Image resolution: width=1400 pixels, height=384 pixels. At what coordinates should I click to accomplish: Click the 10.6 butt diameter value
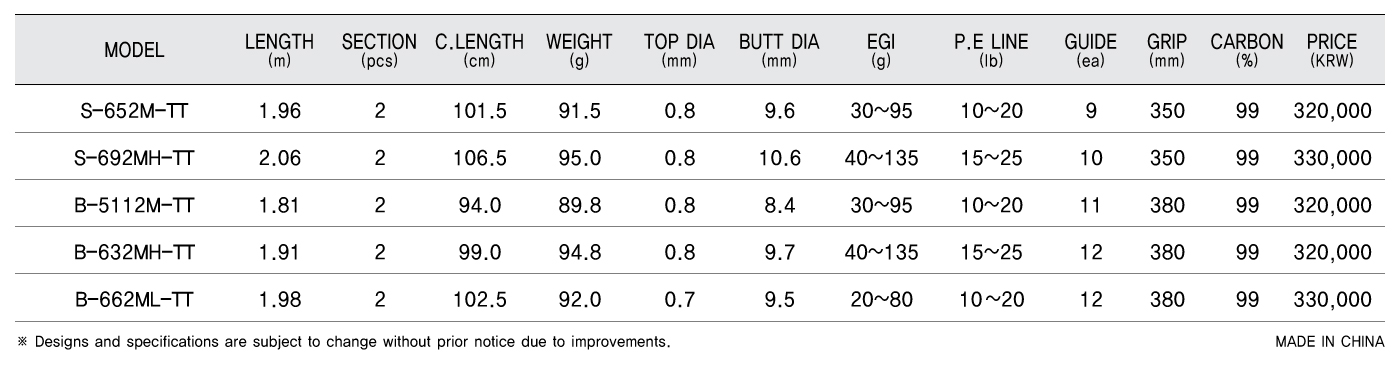pyautogui.click(x=779, y=159)
